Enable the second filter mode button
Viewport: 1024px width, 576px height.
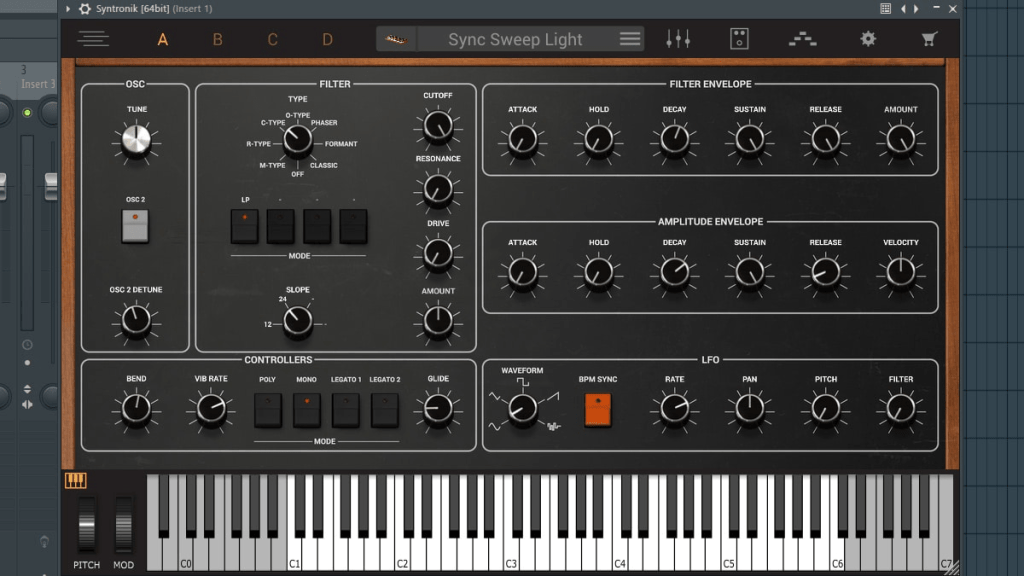pos(281,226)
